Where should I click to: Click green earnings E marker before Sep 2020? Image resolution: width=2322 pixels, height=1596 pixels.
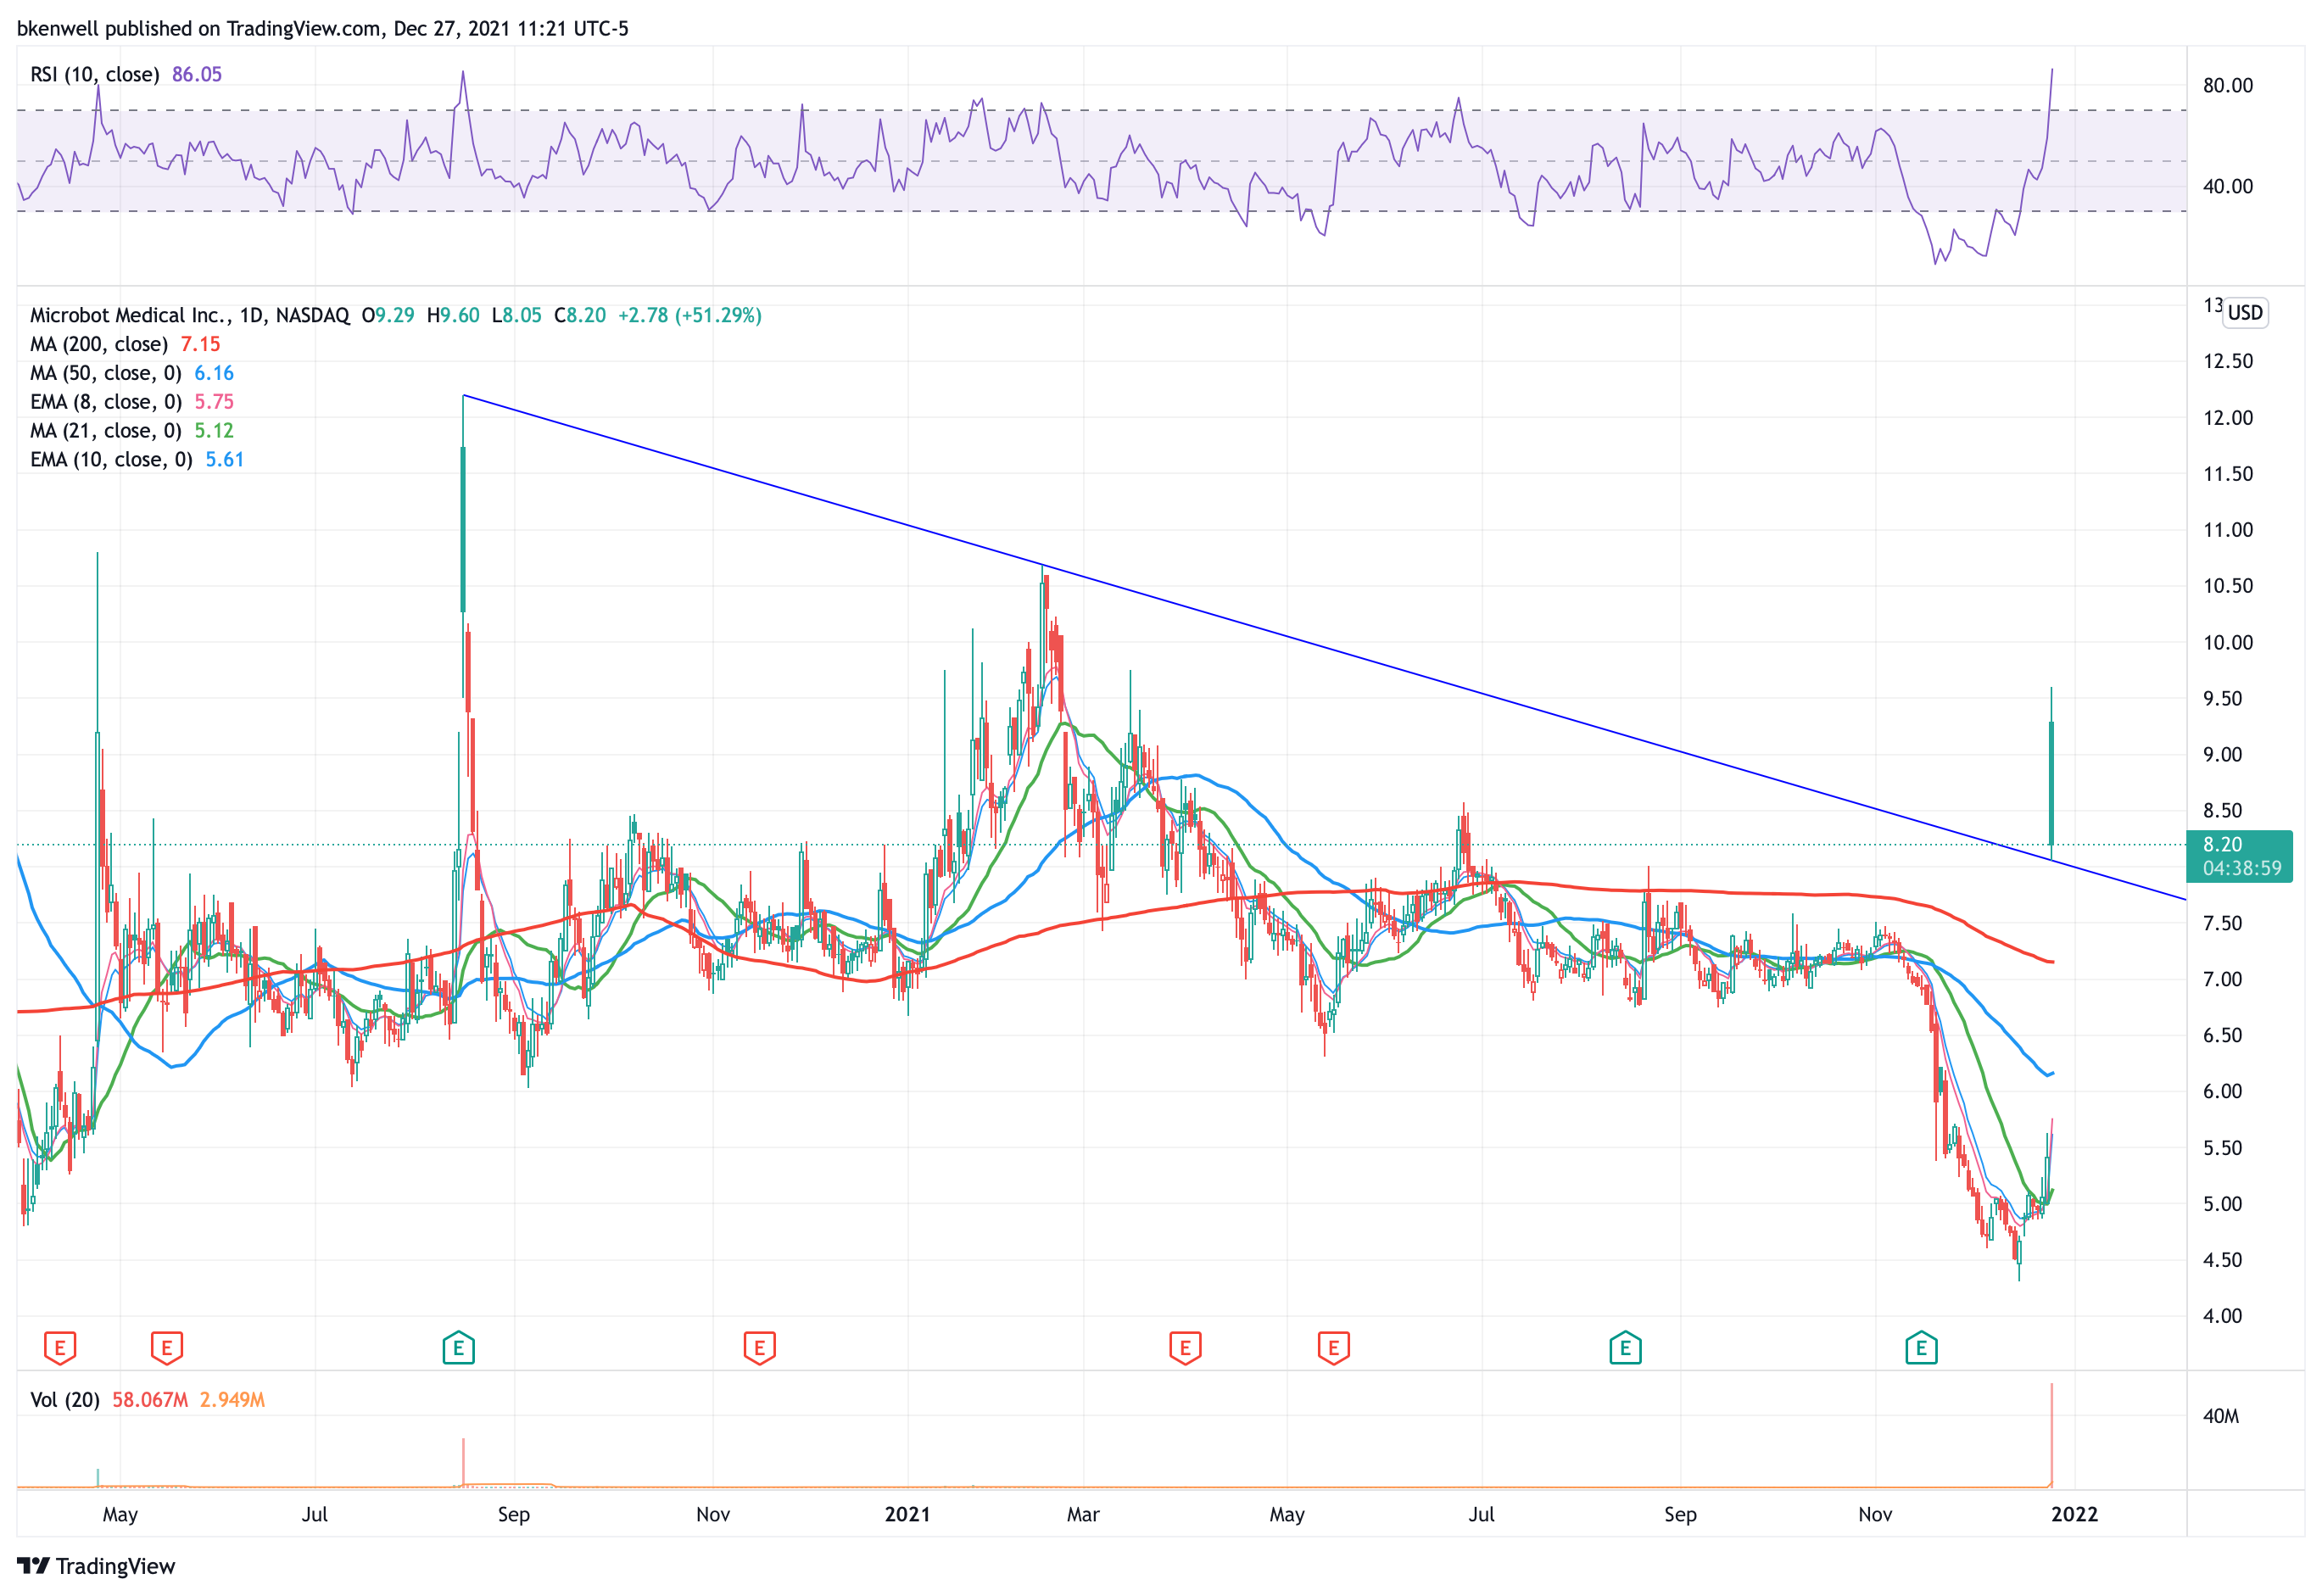click(x=458, y=1347)
